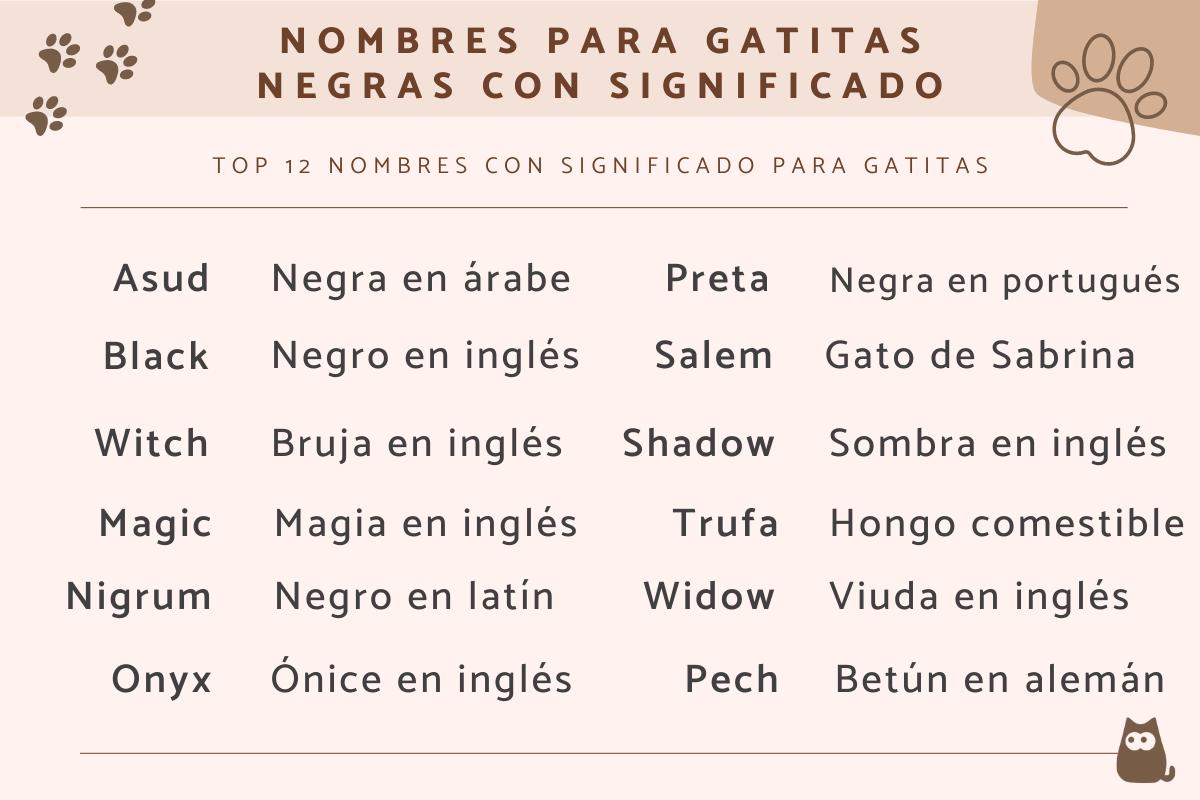
Task: Click the meaning 'Betún en alemán'
Action: click(x=1000, y=679)
